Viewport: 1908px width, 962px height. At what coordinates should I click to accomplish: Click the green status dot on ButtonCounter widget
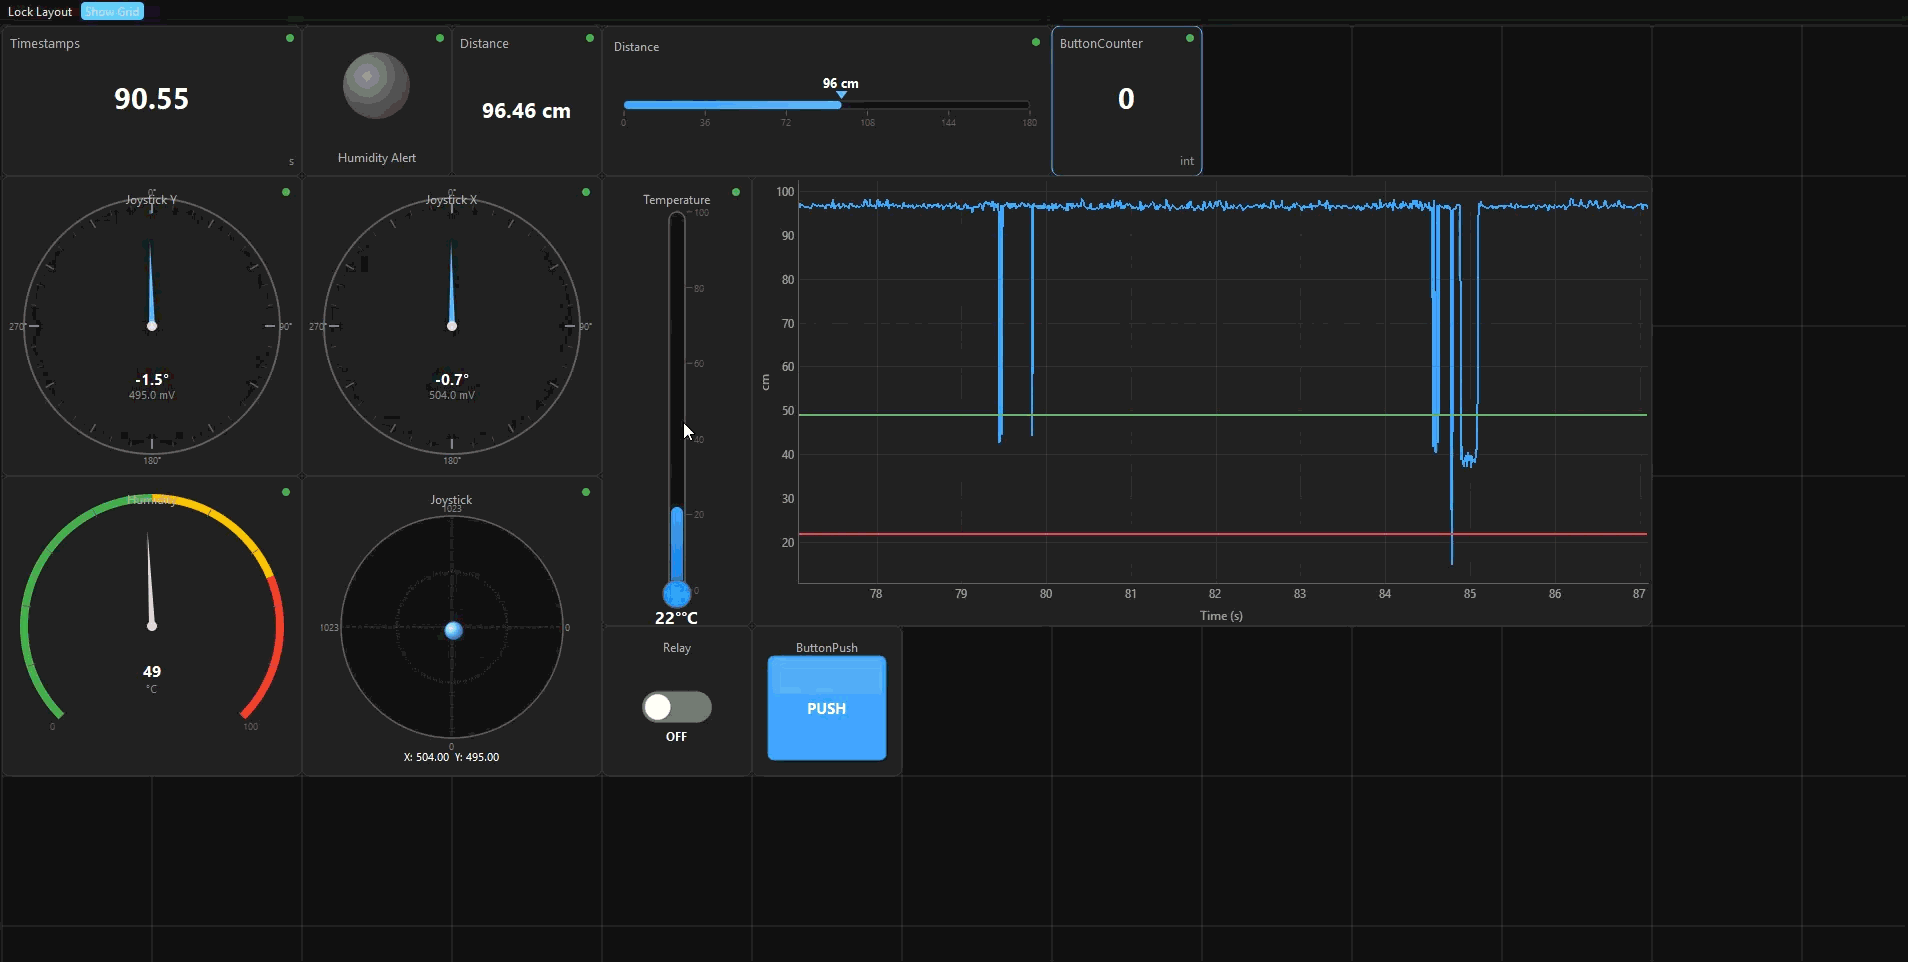pyautogui.click(x=1189, y=37)
